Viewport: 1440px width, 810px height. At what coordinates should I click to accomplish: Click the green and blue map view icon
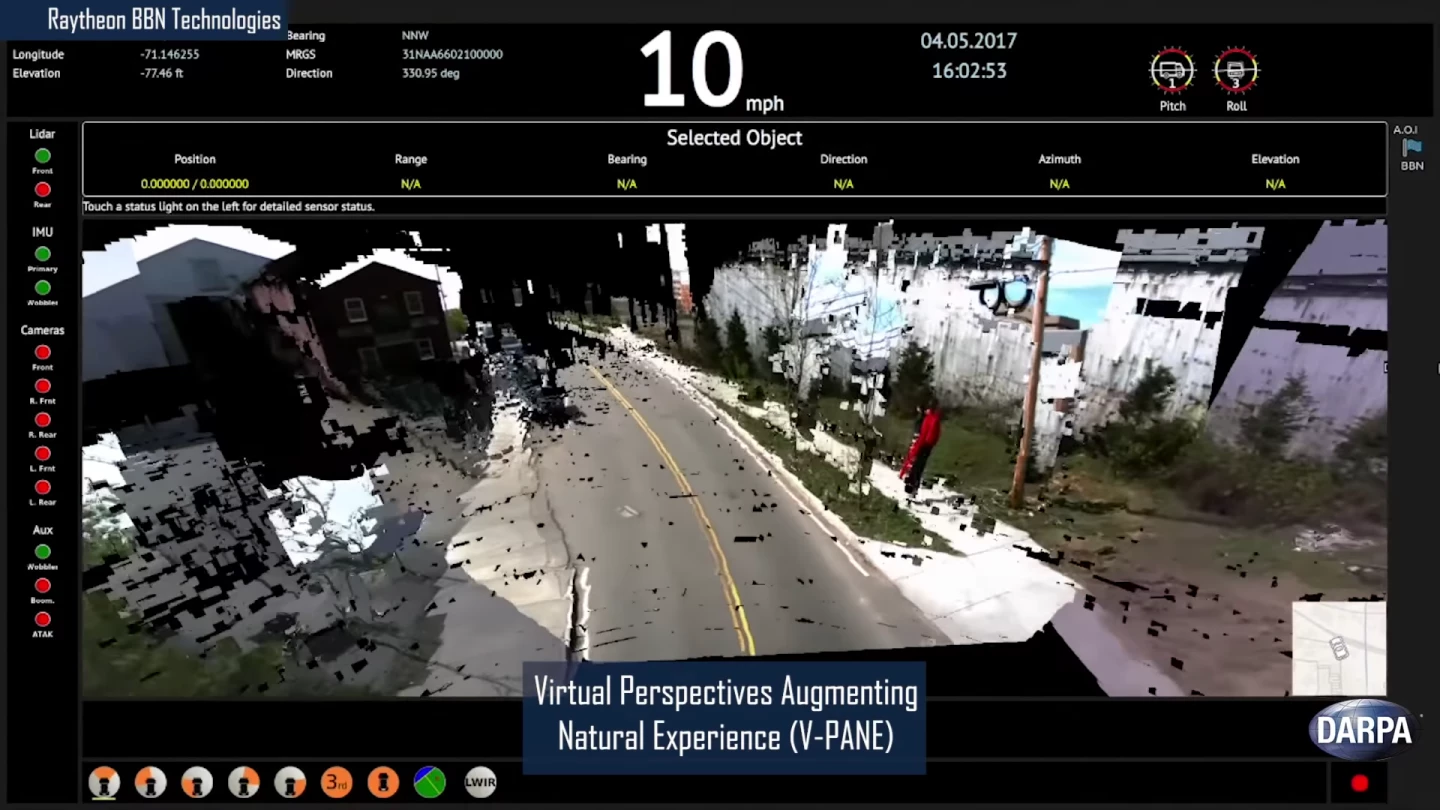[x=430, y=782]
